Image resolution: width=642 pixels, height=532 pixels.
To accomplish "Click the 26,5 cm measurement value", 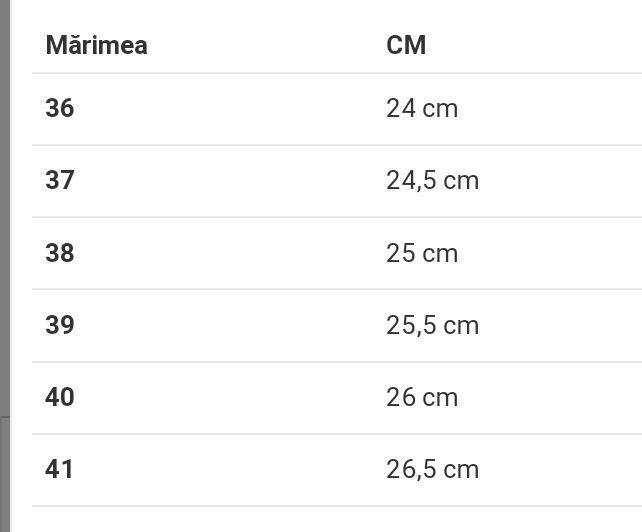I will coord(432,469).
